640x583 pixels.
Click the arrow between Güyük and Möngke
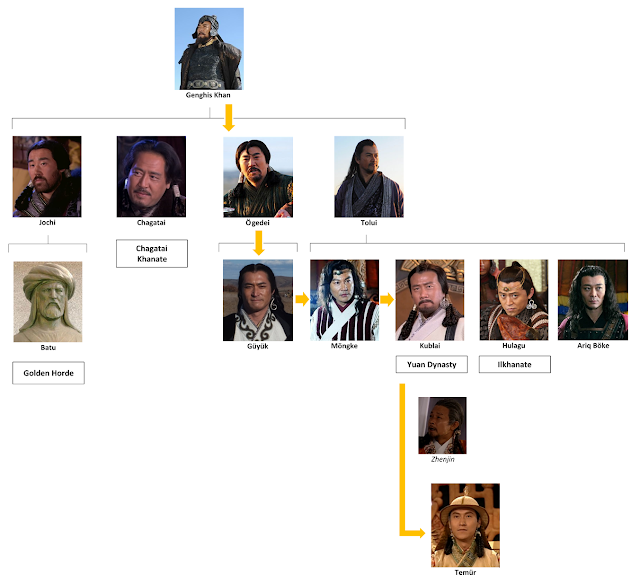(x=302, y=299)
